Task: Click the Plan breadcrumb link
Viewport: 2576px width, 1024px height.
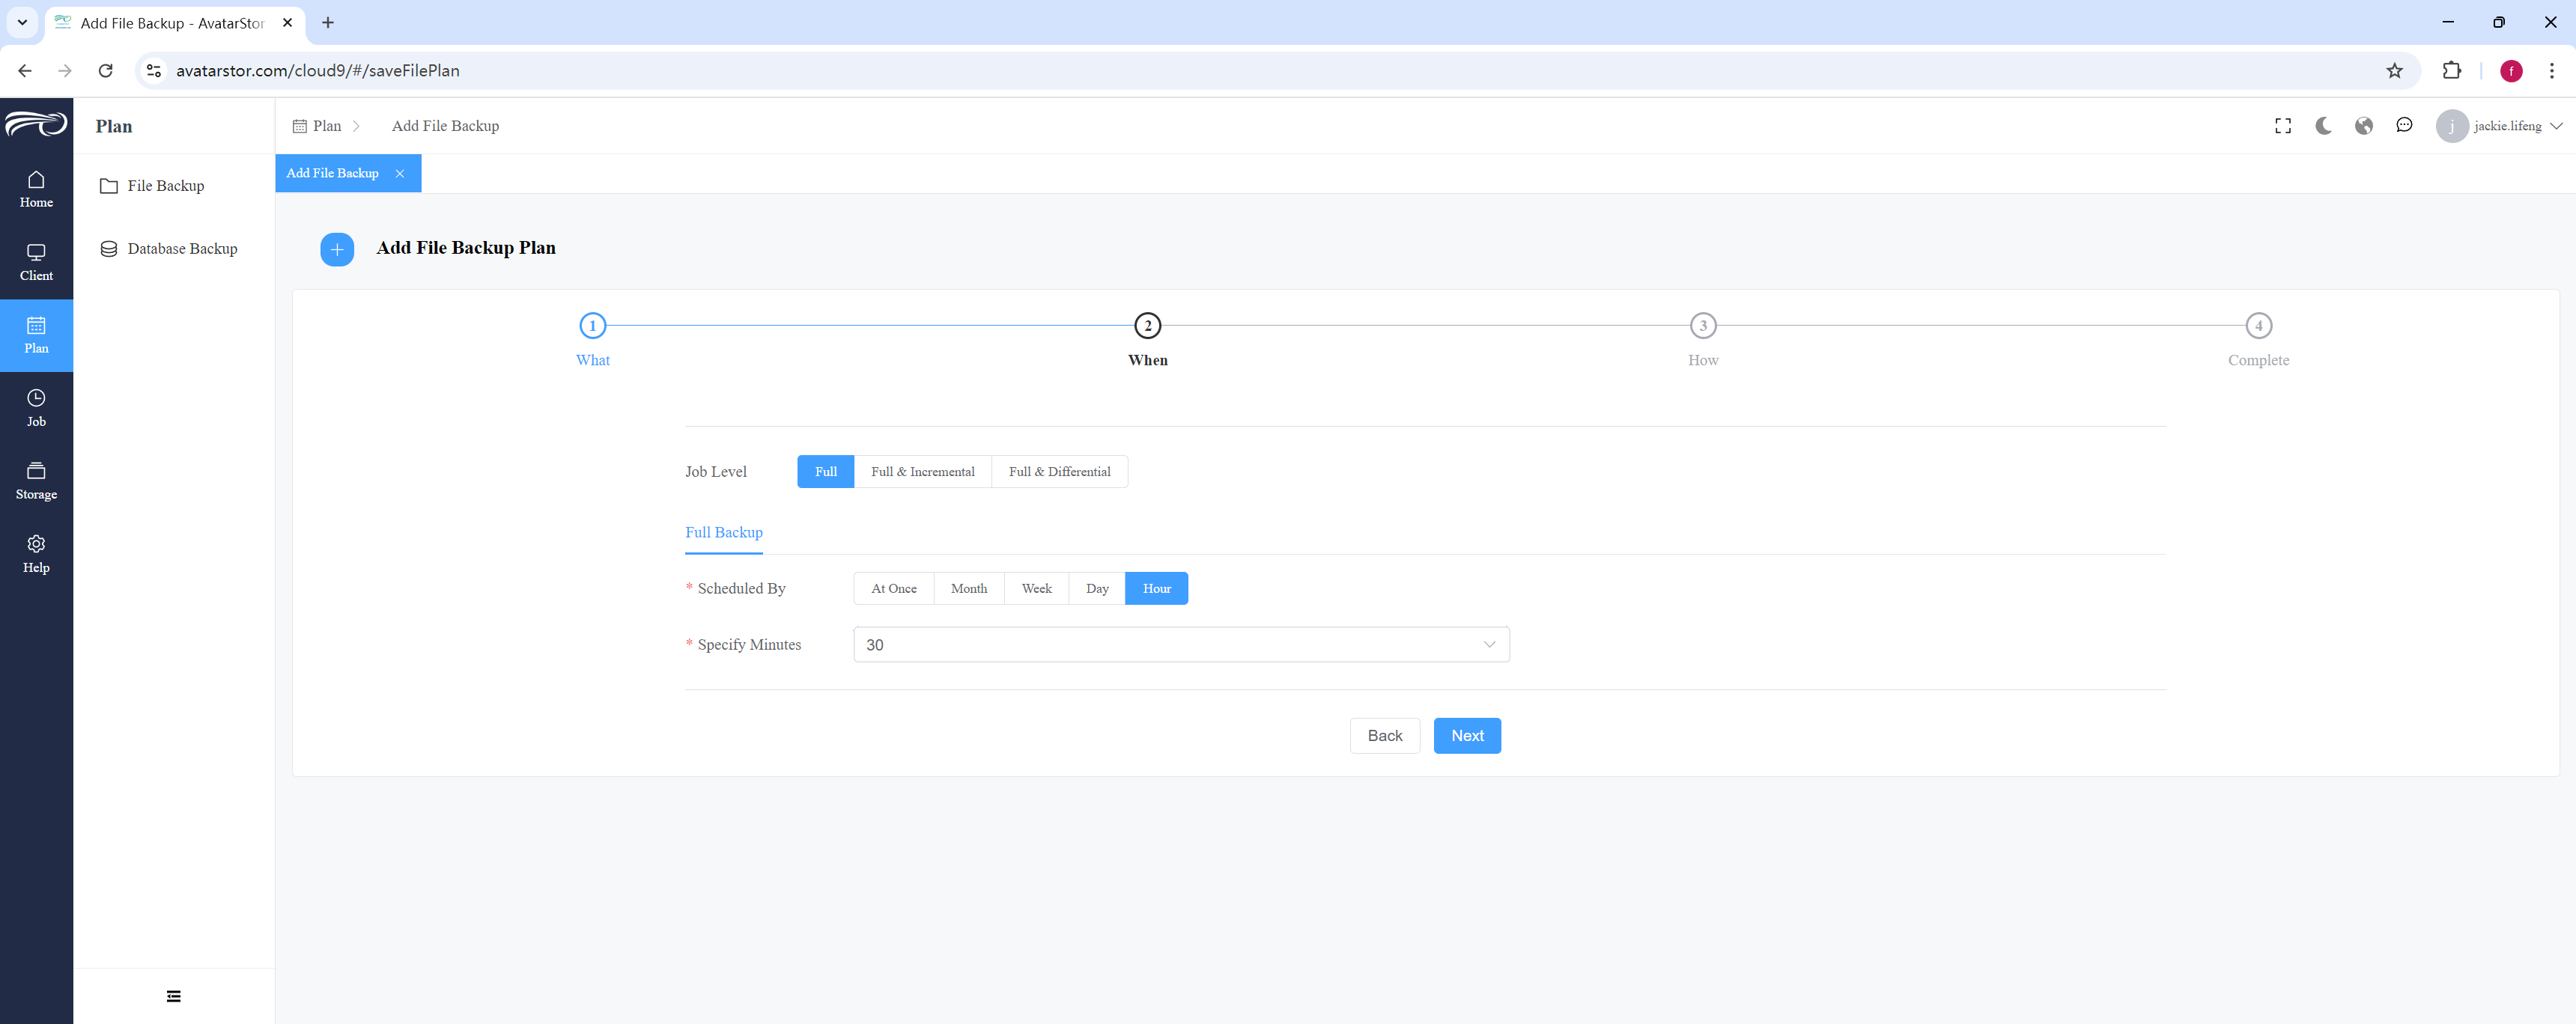Action: tap(317, 126)
